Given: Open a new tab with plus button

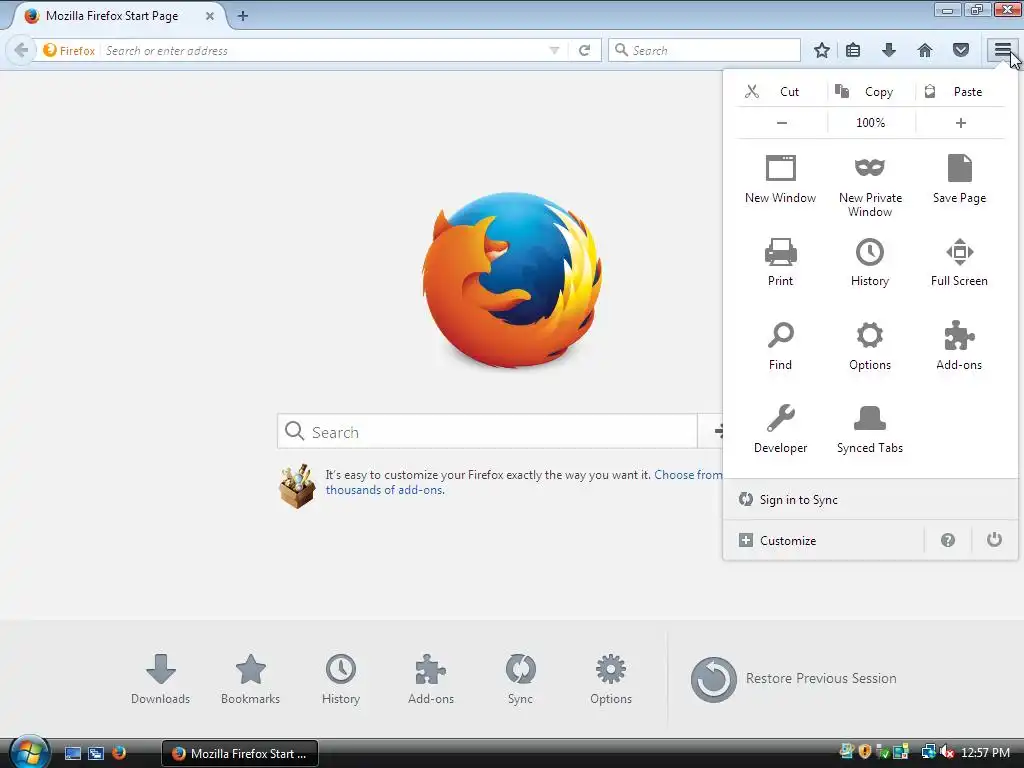Looking at the screenshot, I should pos(243,16).
